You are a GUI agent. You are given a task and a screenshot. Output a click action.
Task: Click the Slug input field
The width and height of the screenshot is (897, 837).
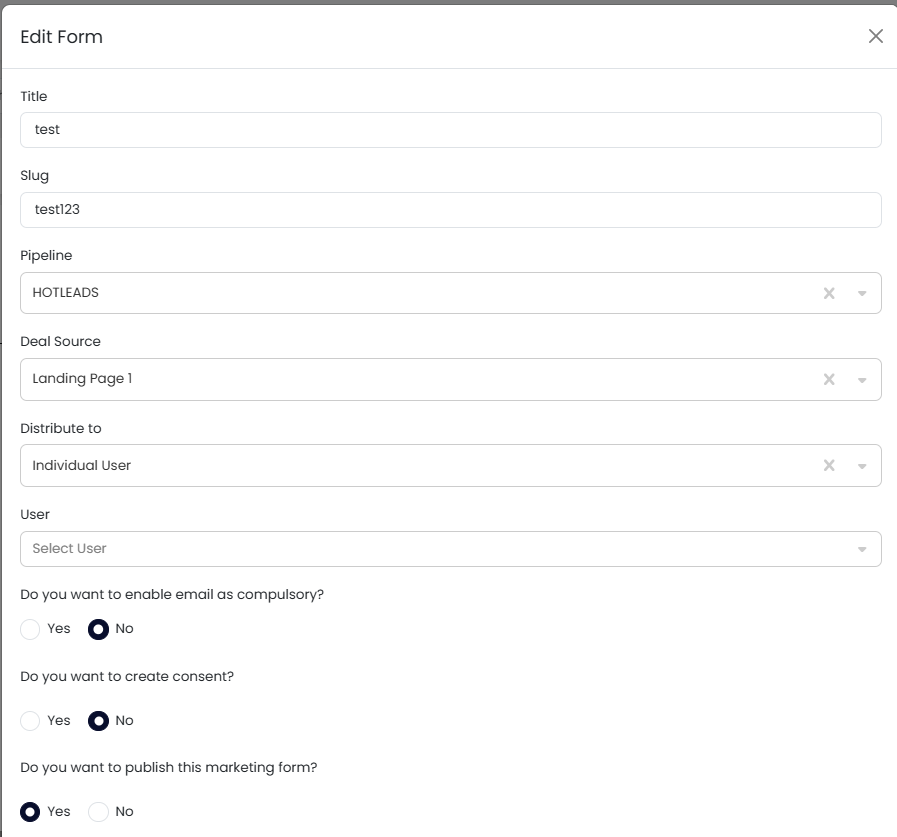[x=450, y=210]
